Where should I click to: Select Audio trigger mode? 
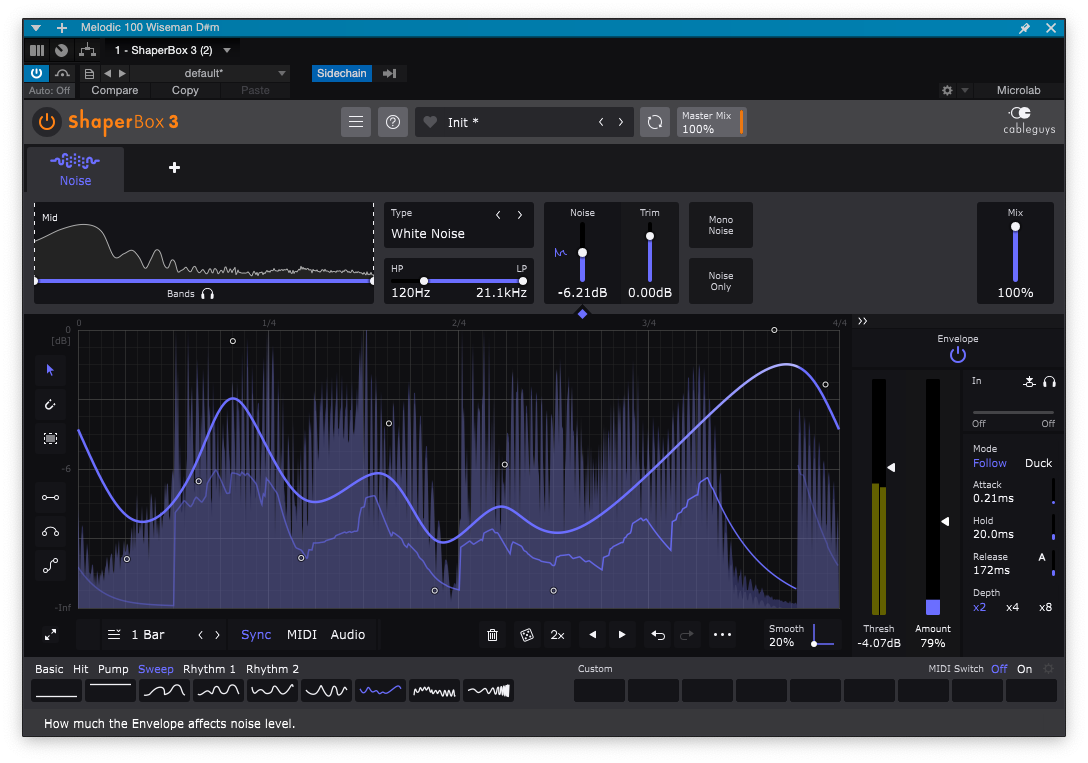point(348,635)
